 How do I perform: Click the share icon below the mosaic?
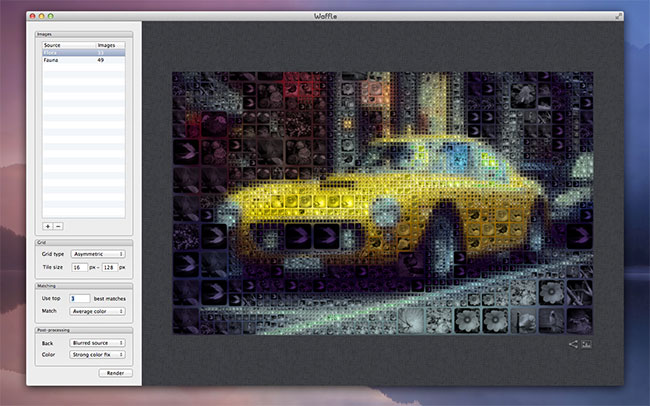click(573, 345)
